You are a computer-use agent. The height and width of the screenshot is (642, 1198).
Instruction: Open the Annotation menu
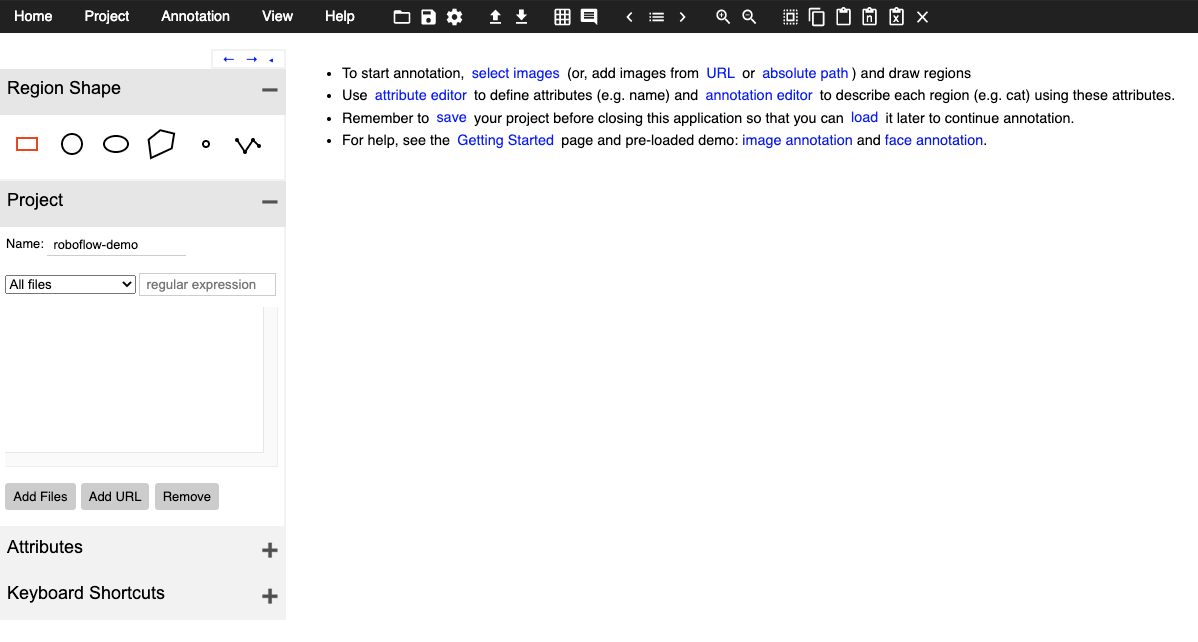pos(195,16)
